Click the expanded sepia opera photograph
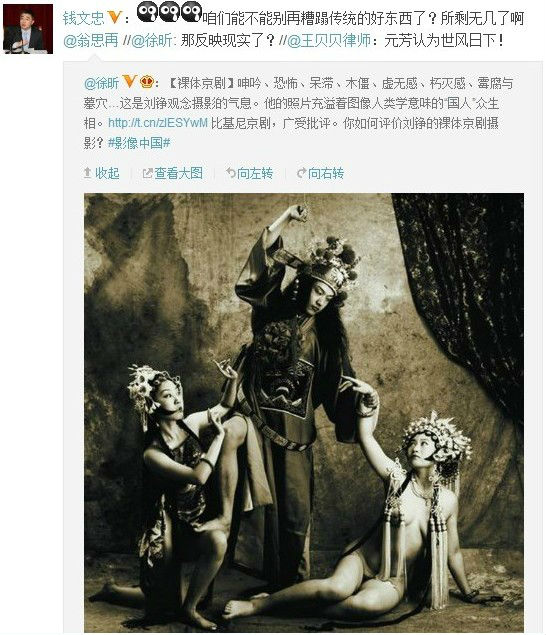Viewport: 546px width, 635px height. click(304, 413)
